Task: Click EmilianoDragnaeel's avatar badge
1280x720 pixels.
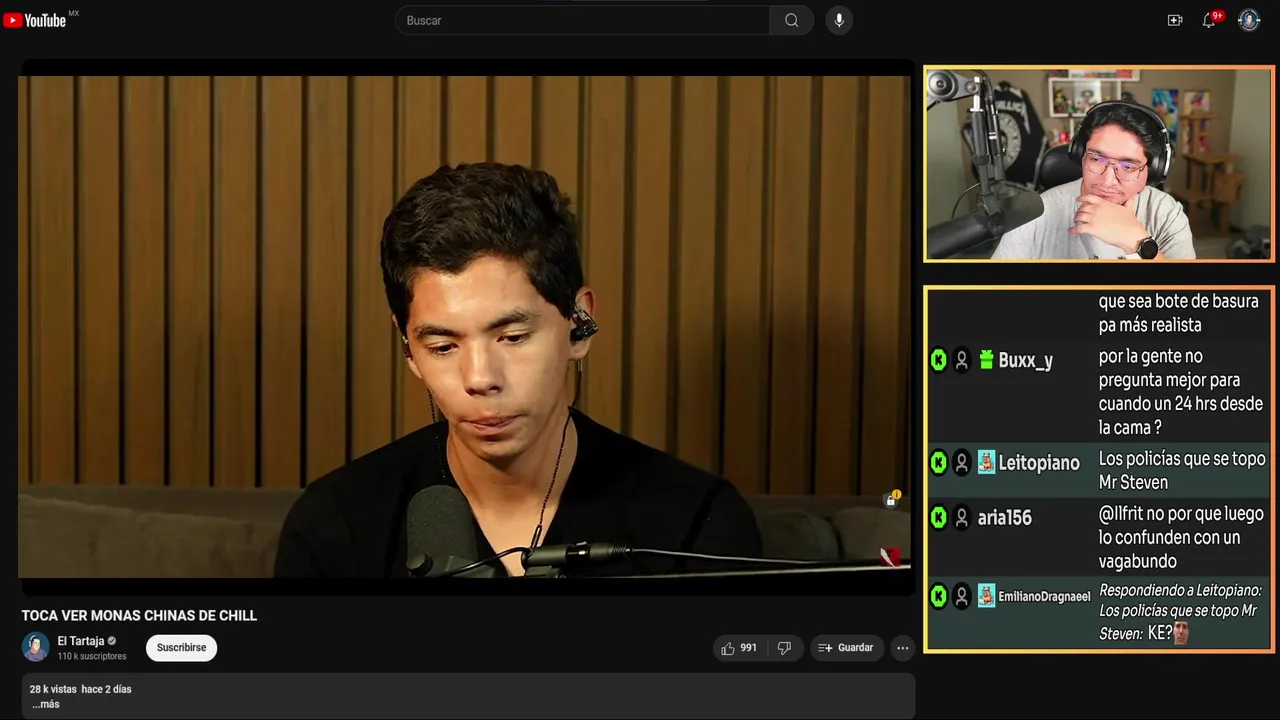Action: click(986, 596)
